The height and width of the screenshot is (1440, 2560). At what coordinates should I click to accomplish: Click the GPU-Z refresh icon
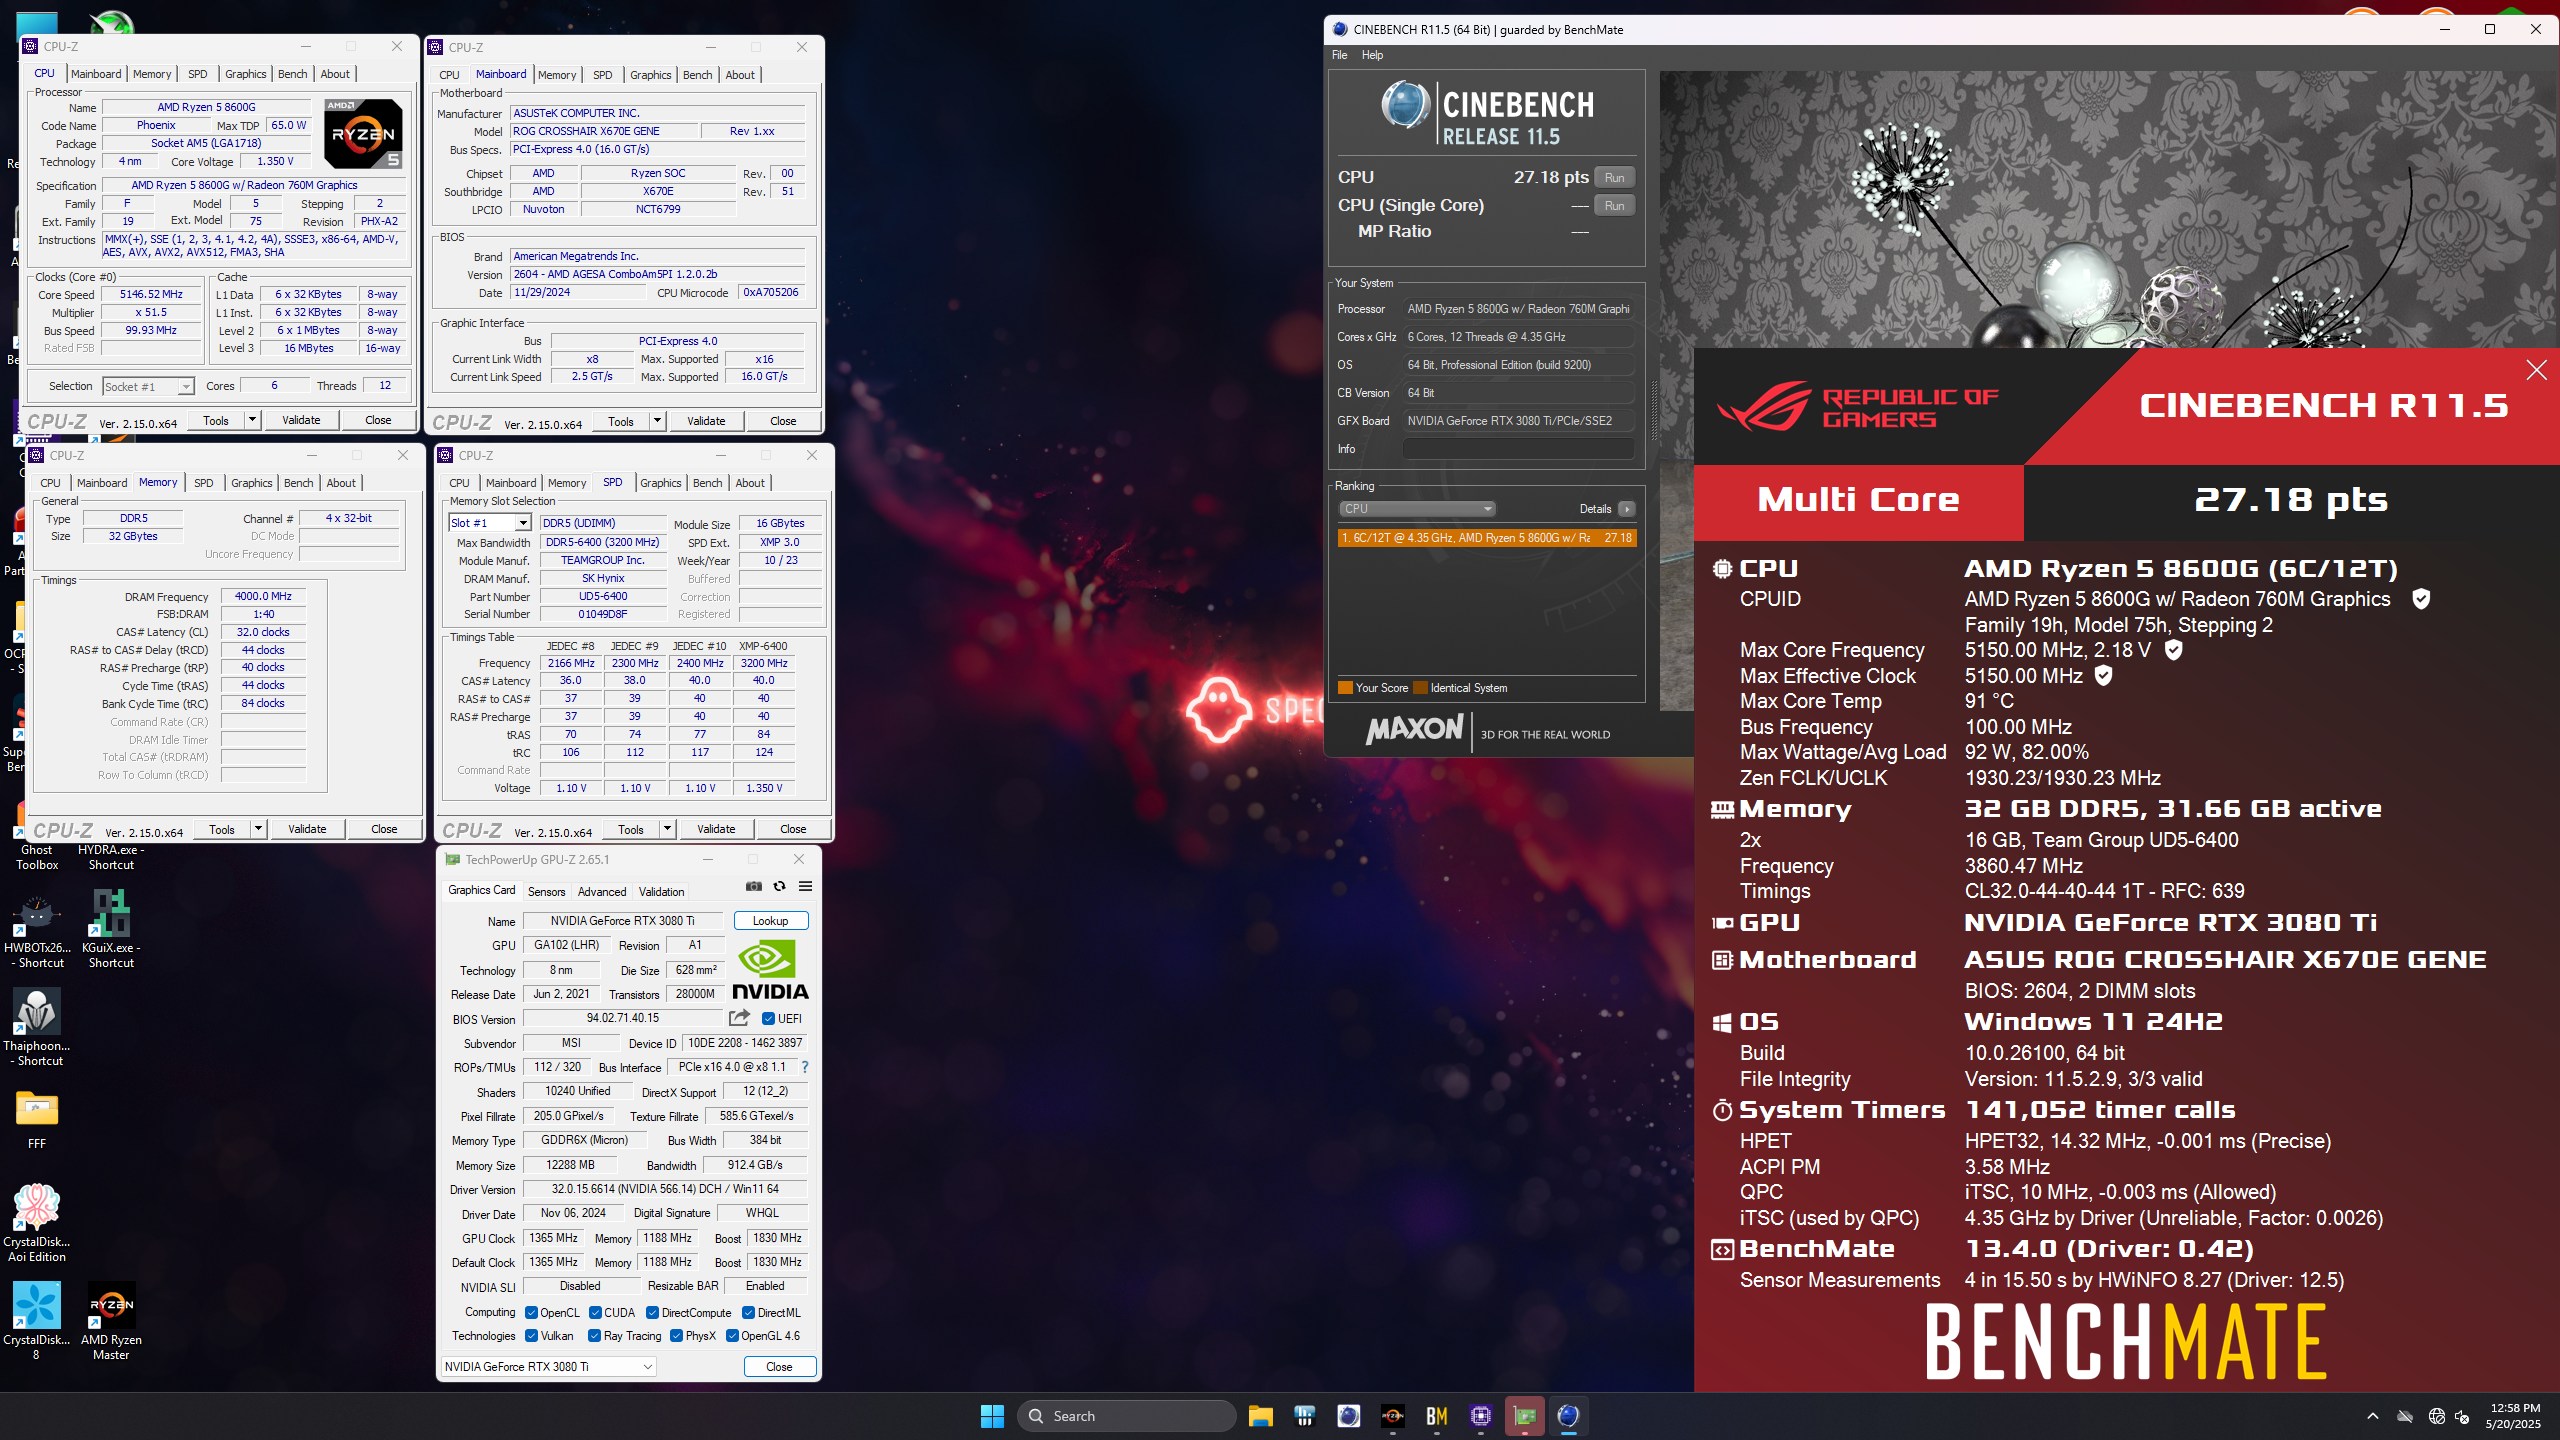[x=779, y=886]
